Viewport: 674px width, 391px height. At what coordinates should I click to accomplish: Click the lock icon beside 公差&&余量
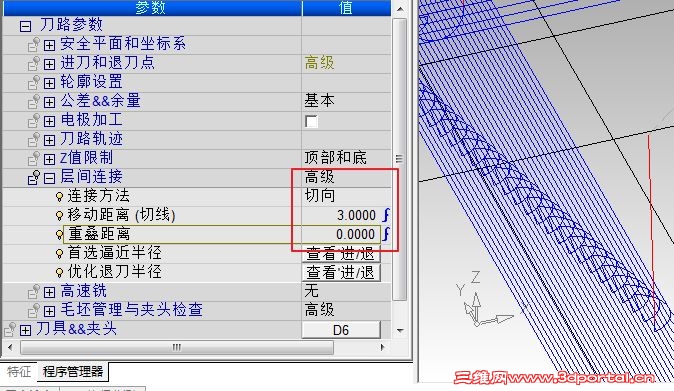pos(34,101)
